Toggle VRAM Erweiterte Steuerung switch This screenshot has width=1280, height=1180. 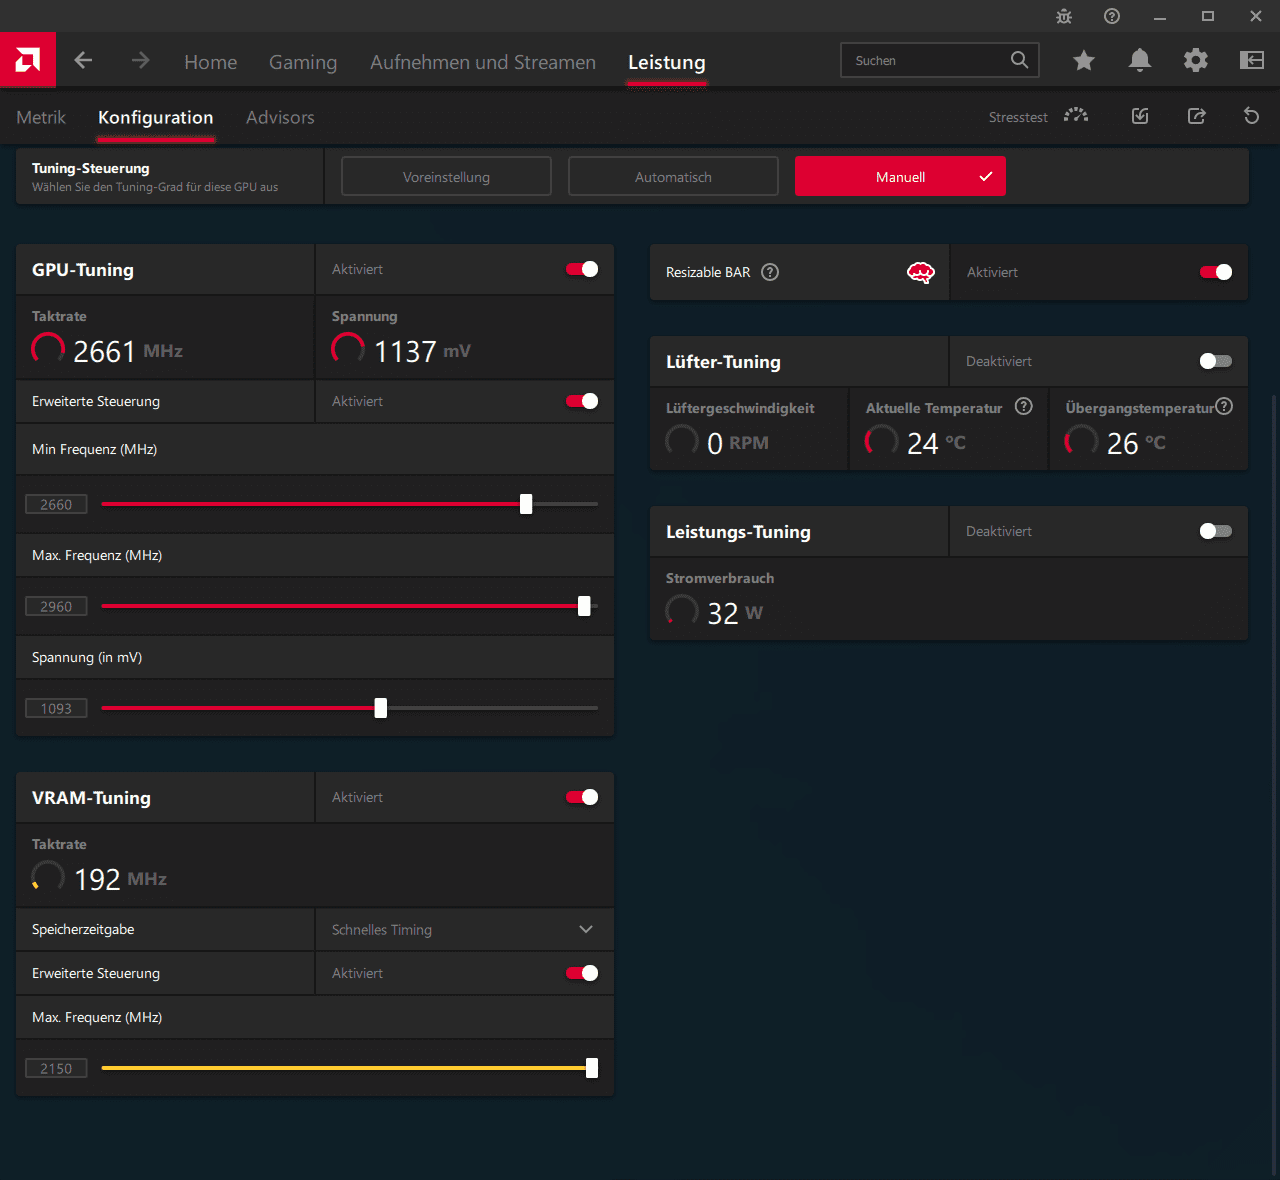click(582, 973)
